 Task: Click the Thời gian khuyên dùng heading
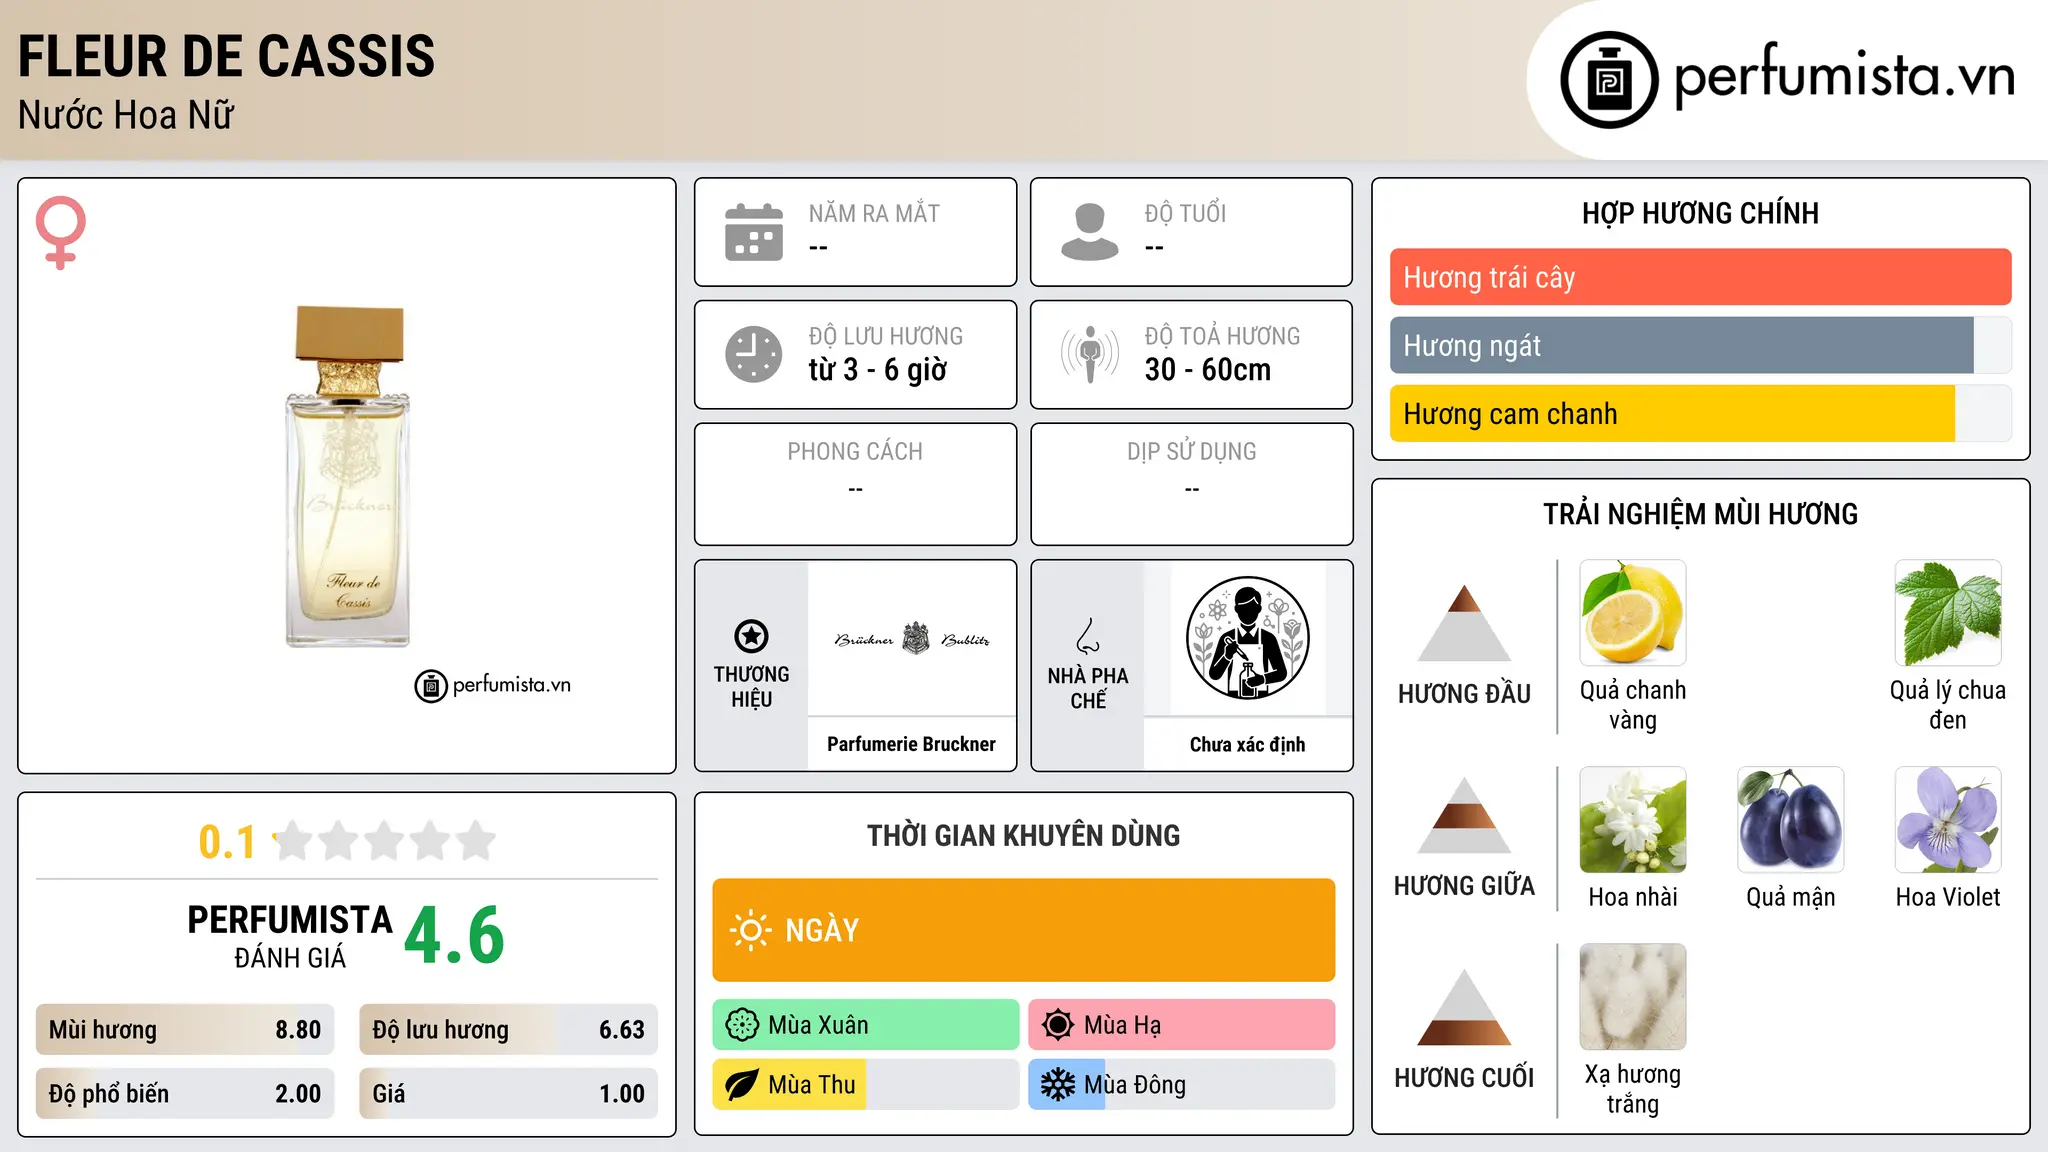[x=1024, y=835]
